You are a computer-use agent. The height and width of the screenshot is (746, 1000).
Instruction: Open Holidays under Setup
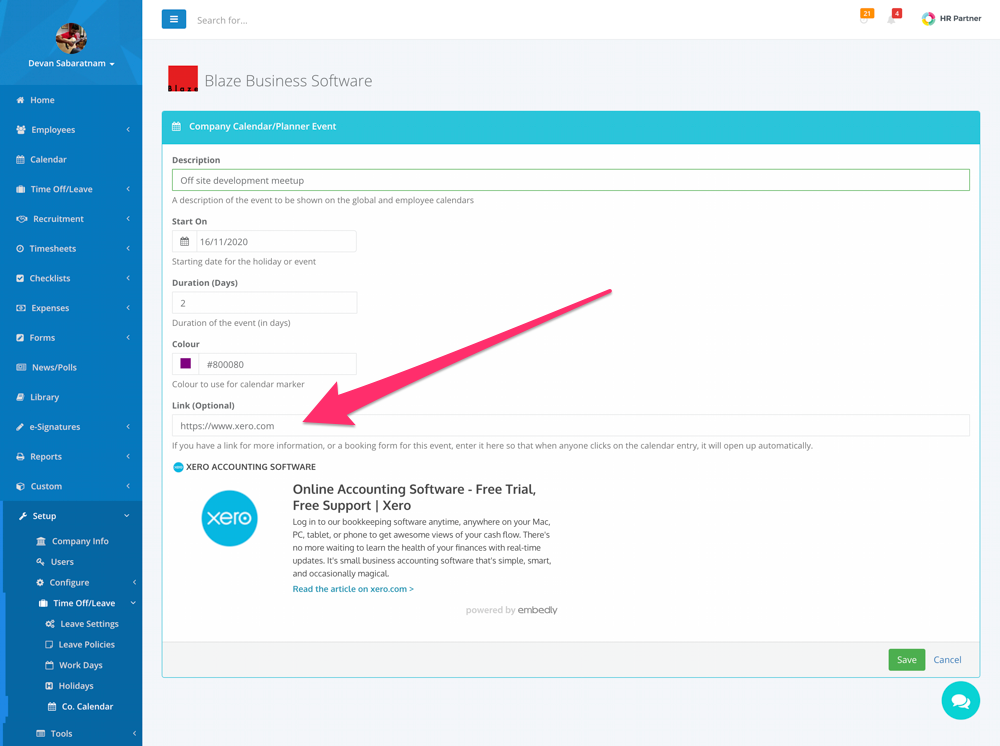[x=76, y=686]
